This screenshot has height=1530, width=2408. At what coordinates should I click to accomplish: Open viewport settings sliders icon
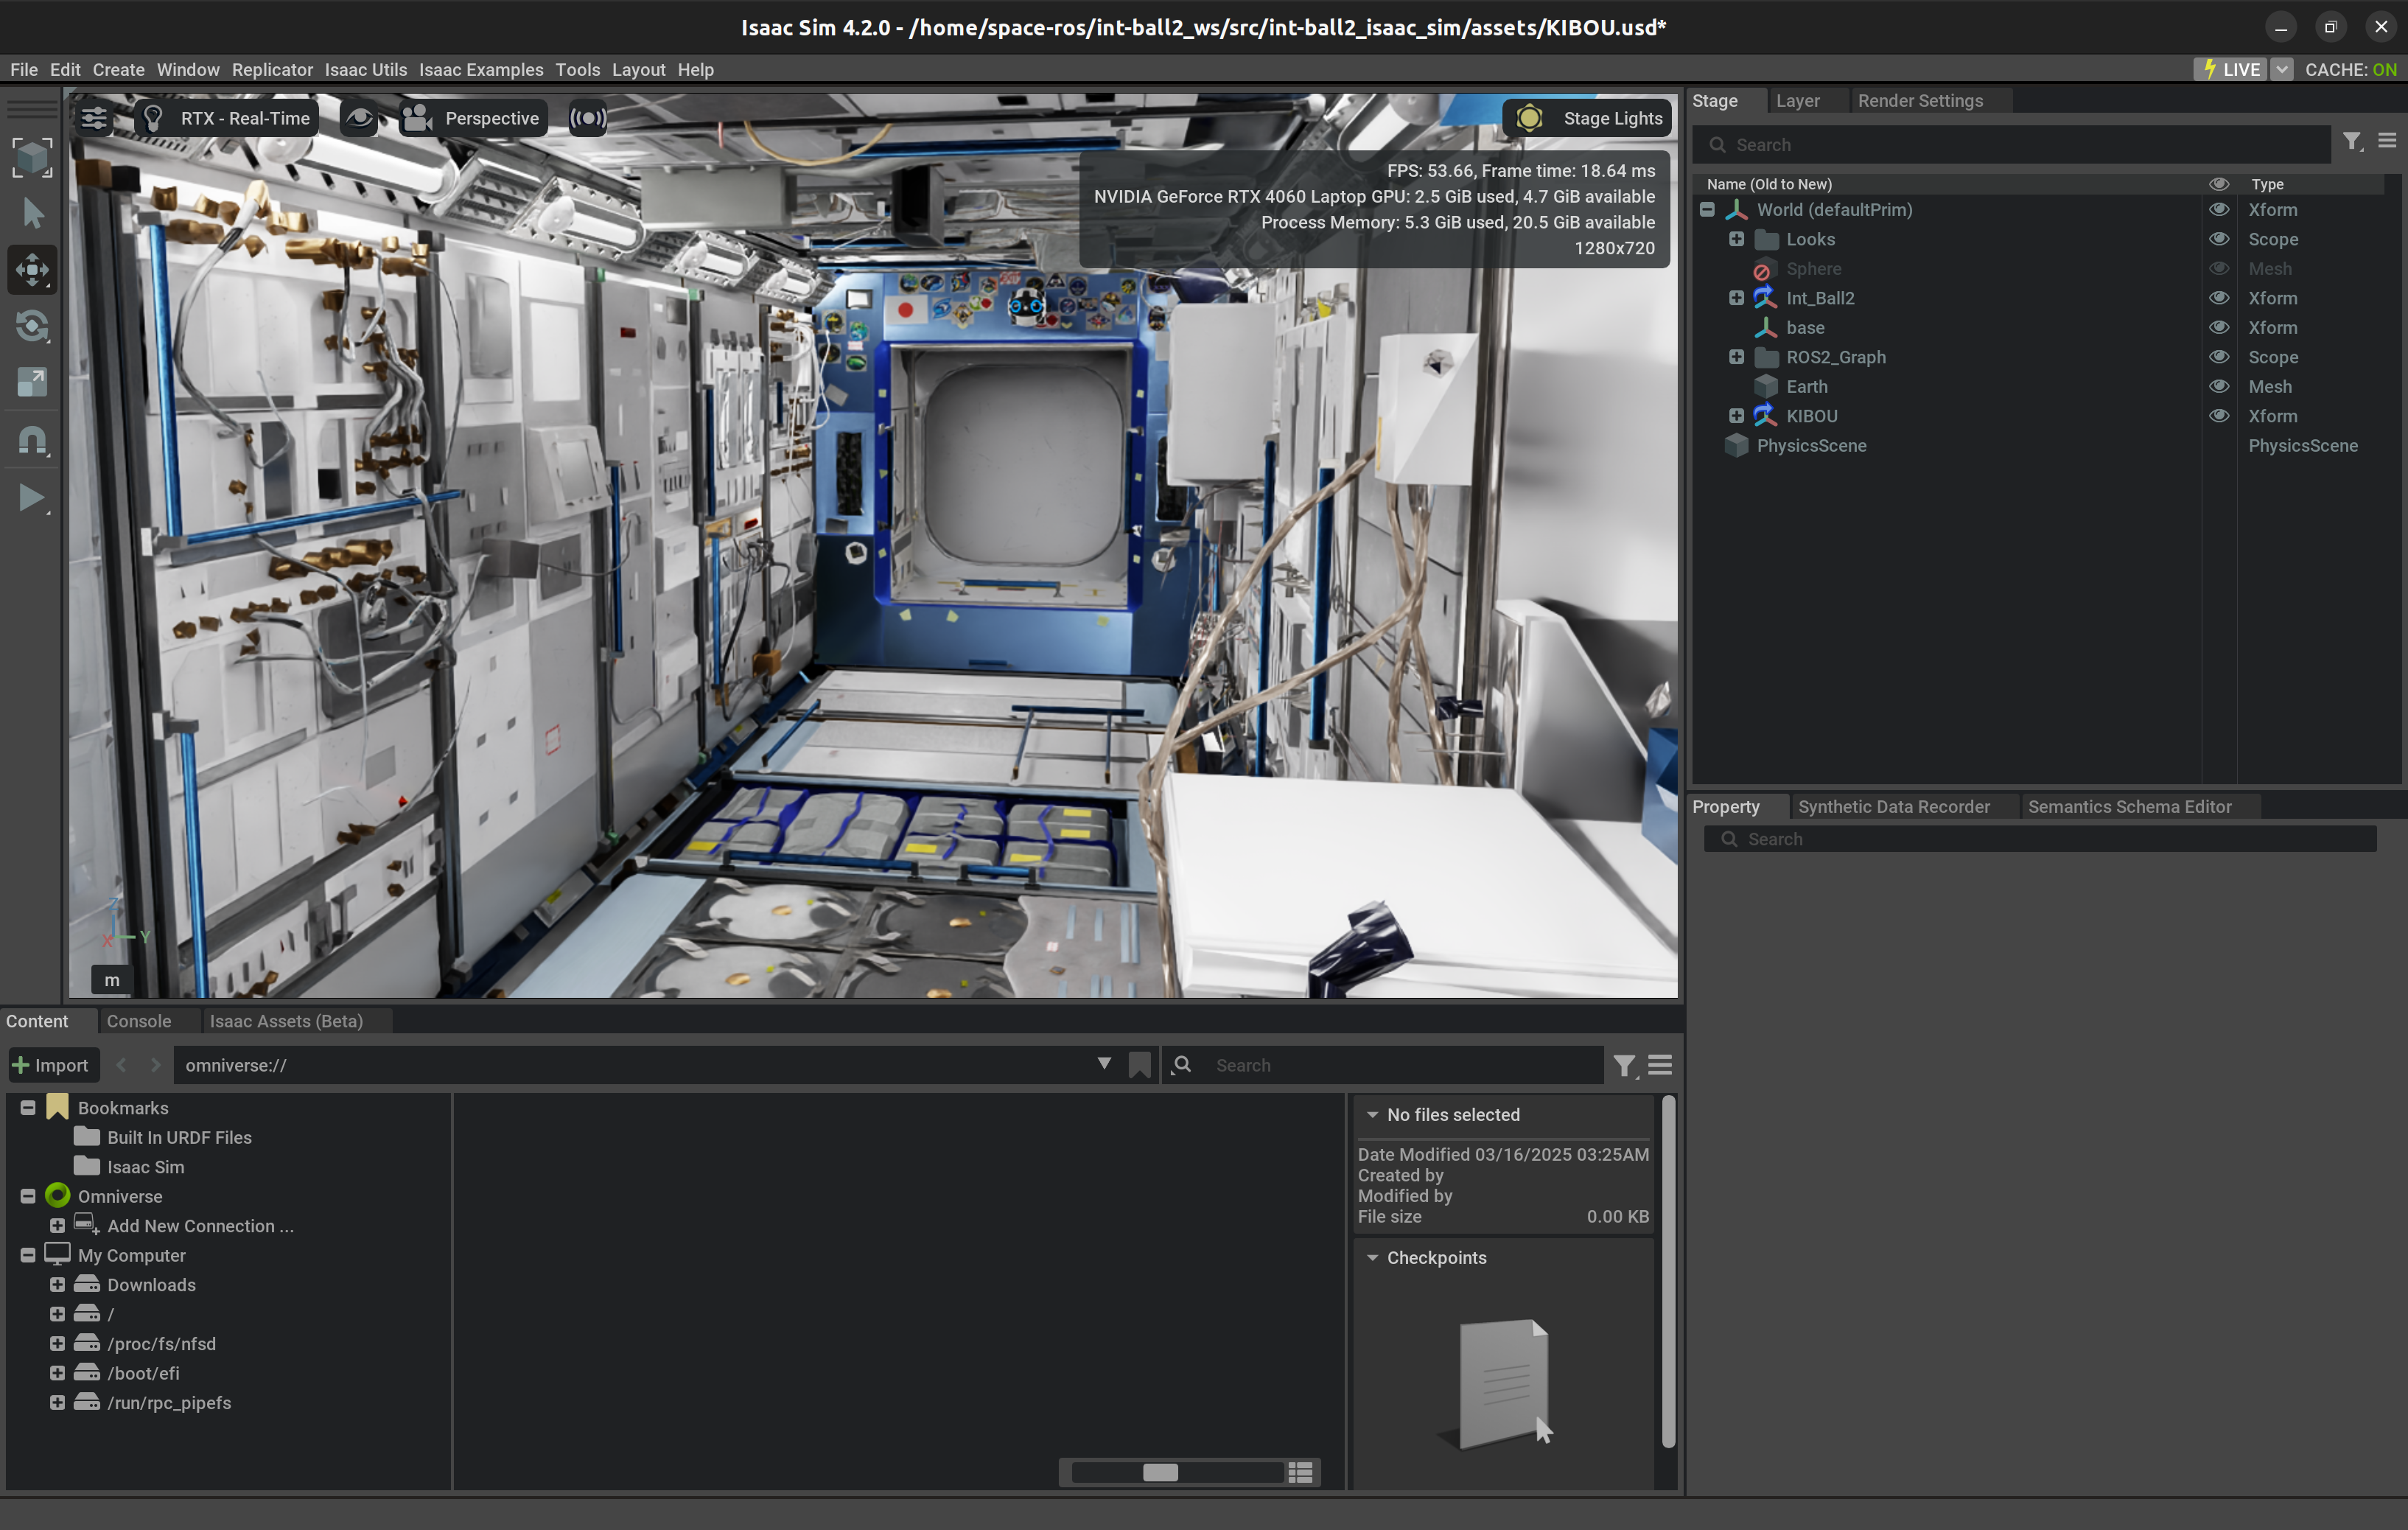tap(94, 119)
